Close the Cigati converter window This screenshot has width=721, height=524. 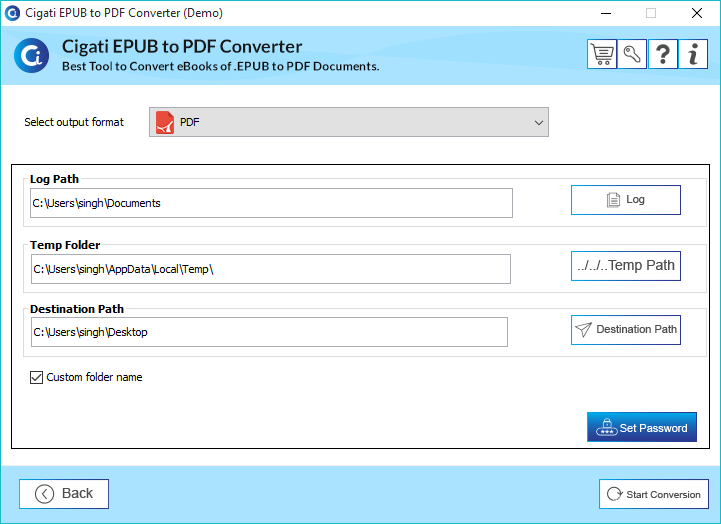point(697,13)
